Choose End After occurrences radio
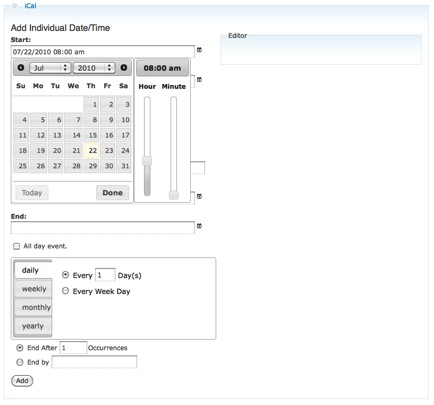Screen dimensions: 434x405 coord(20,348)
